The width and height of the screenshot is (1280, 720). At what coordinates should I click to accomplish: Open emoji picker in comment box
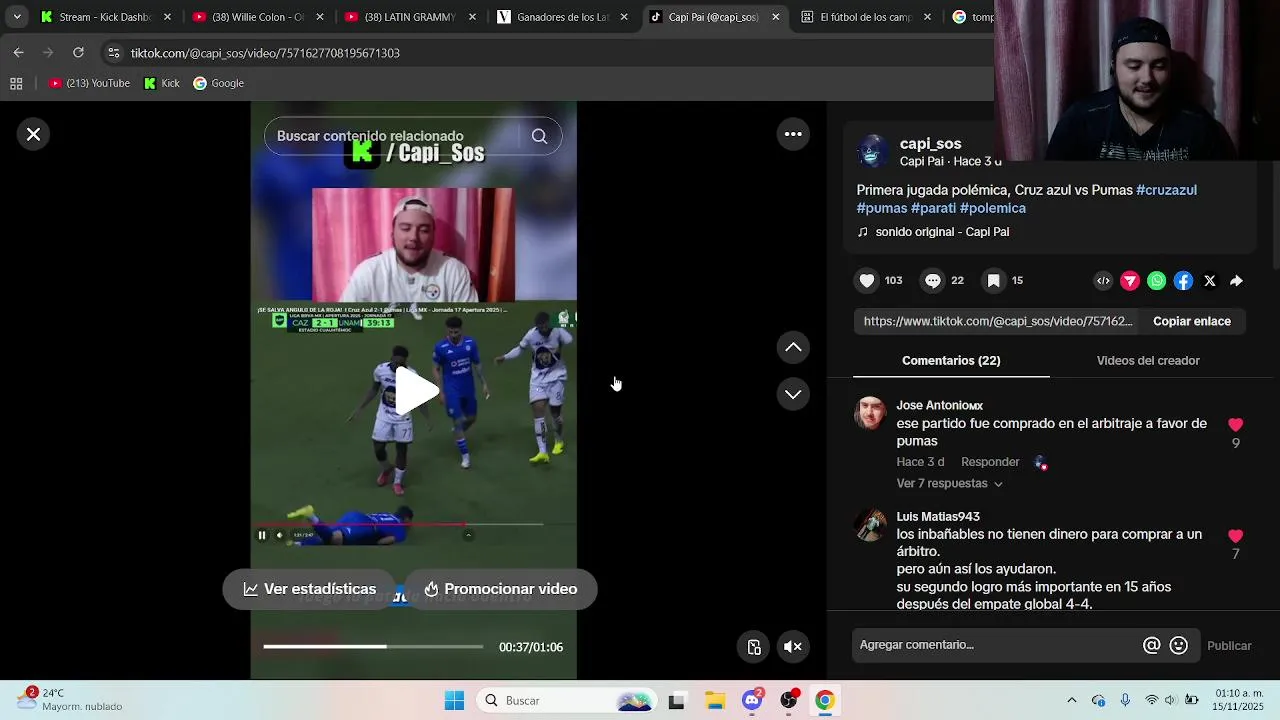coord(1179,646)
